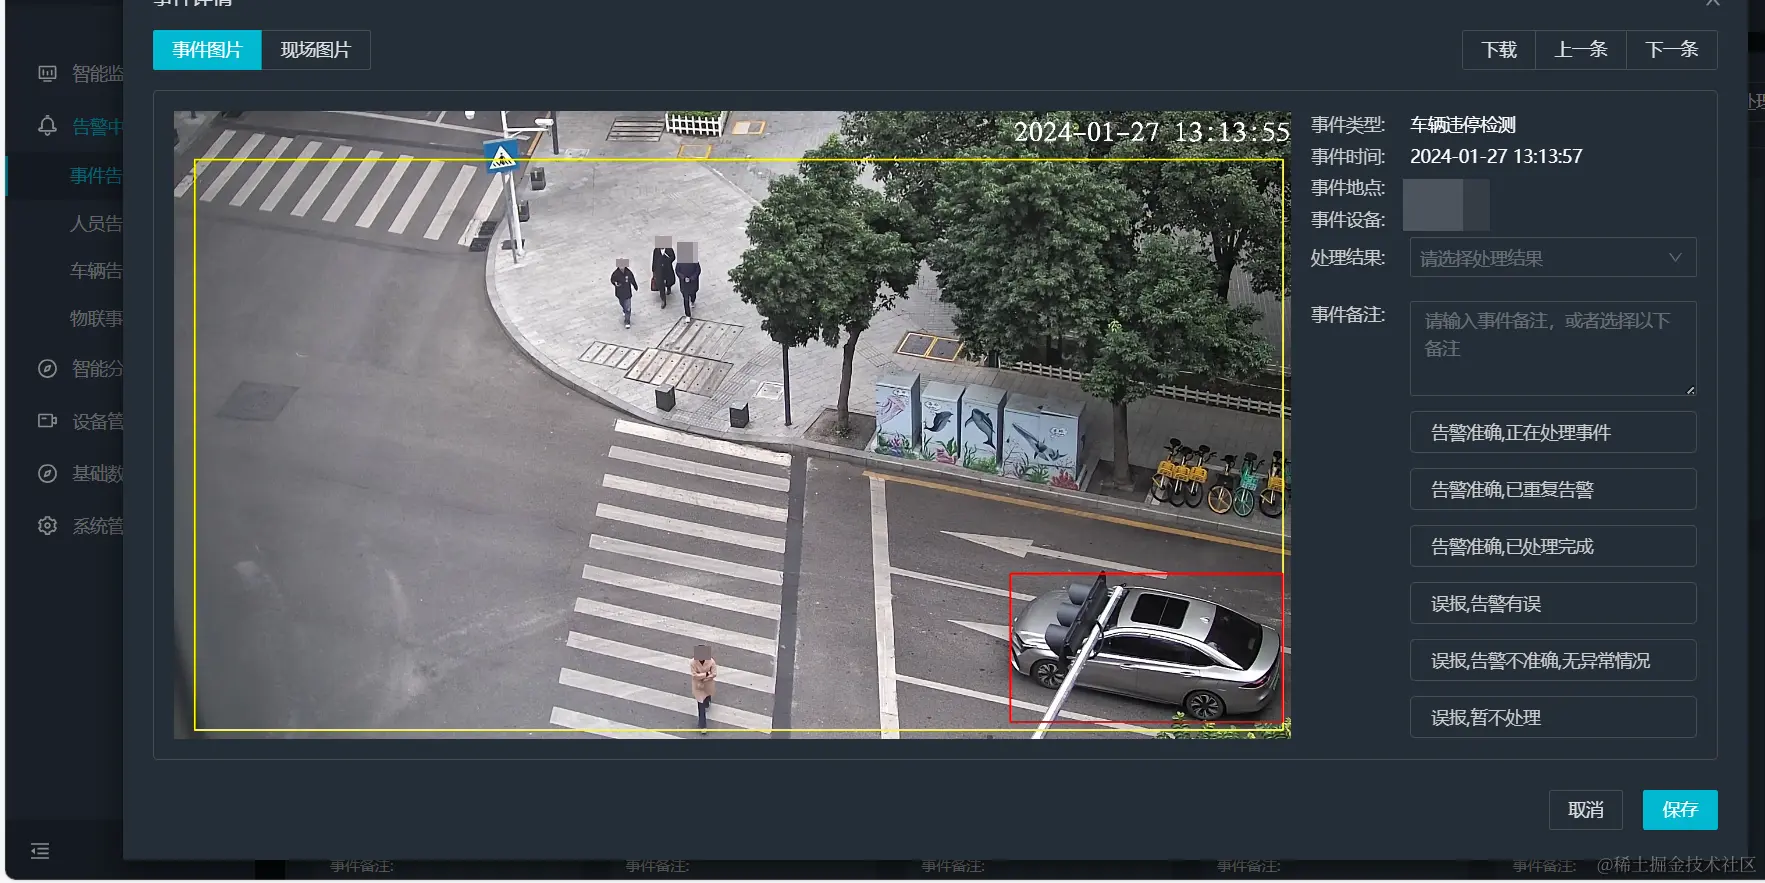The width and height of the screenshot is (1765, 883).
Task: Open 物联事 in the sidebar
Action: point(95,318)
